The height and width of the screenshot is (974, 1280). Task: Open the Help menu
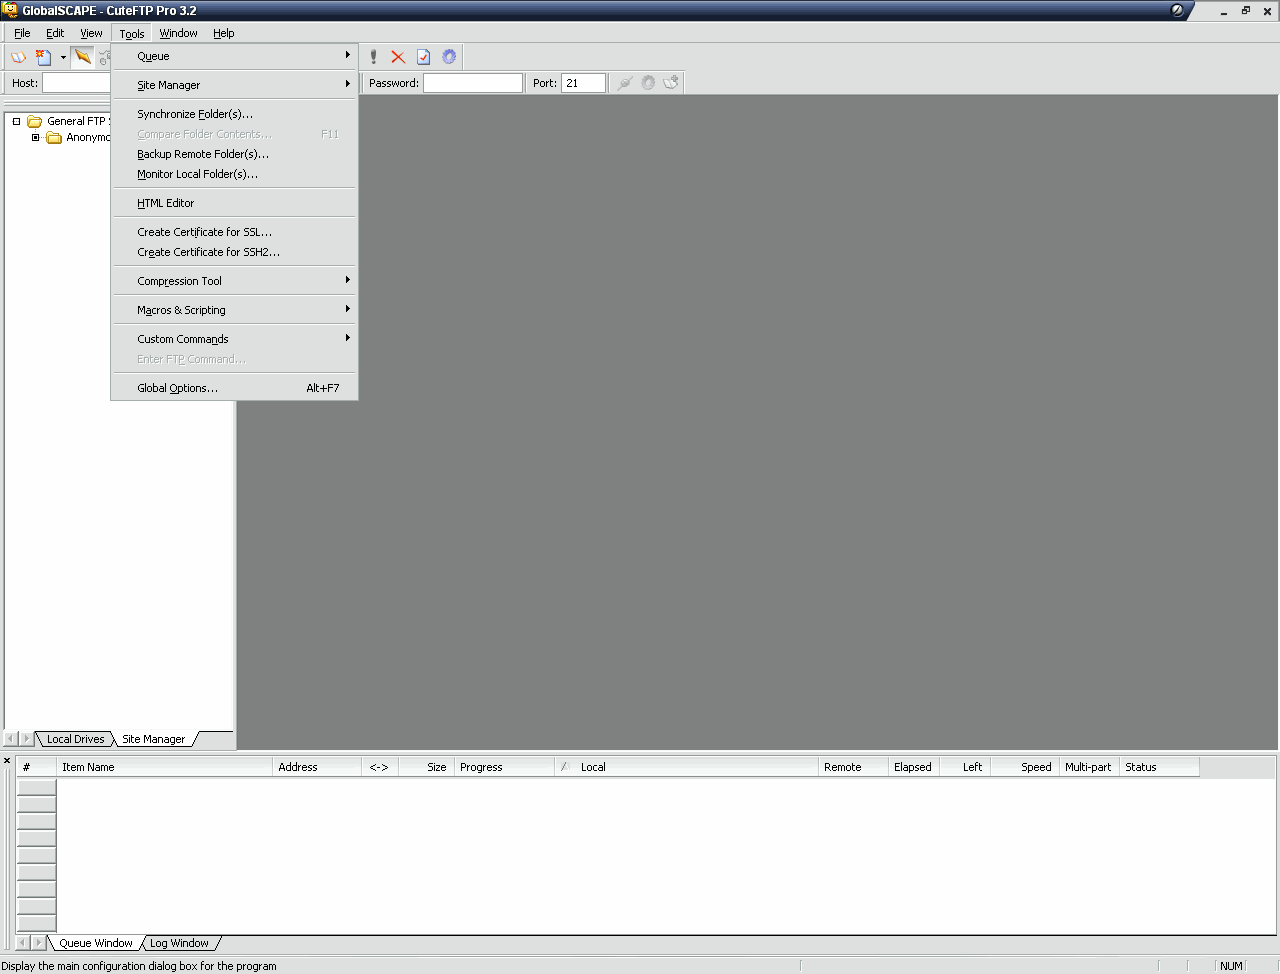point(223,33)
